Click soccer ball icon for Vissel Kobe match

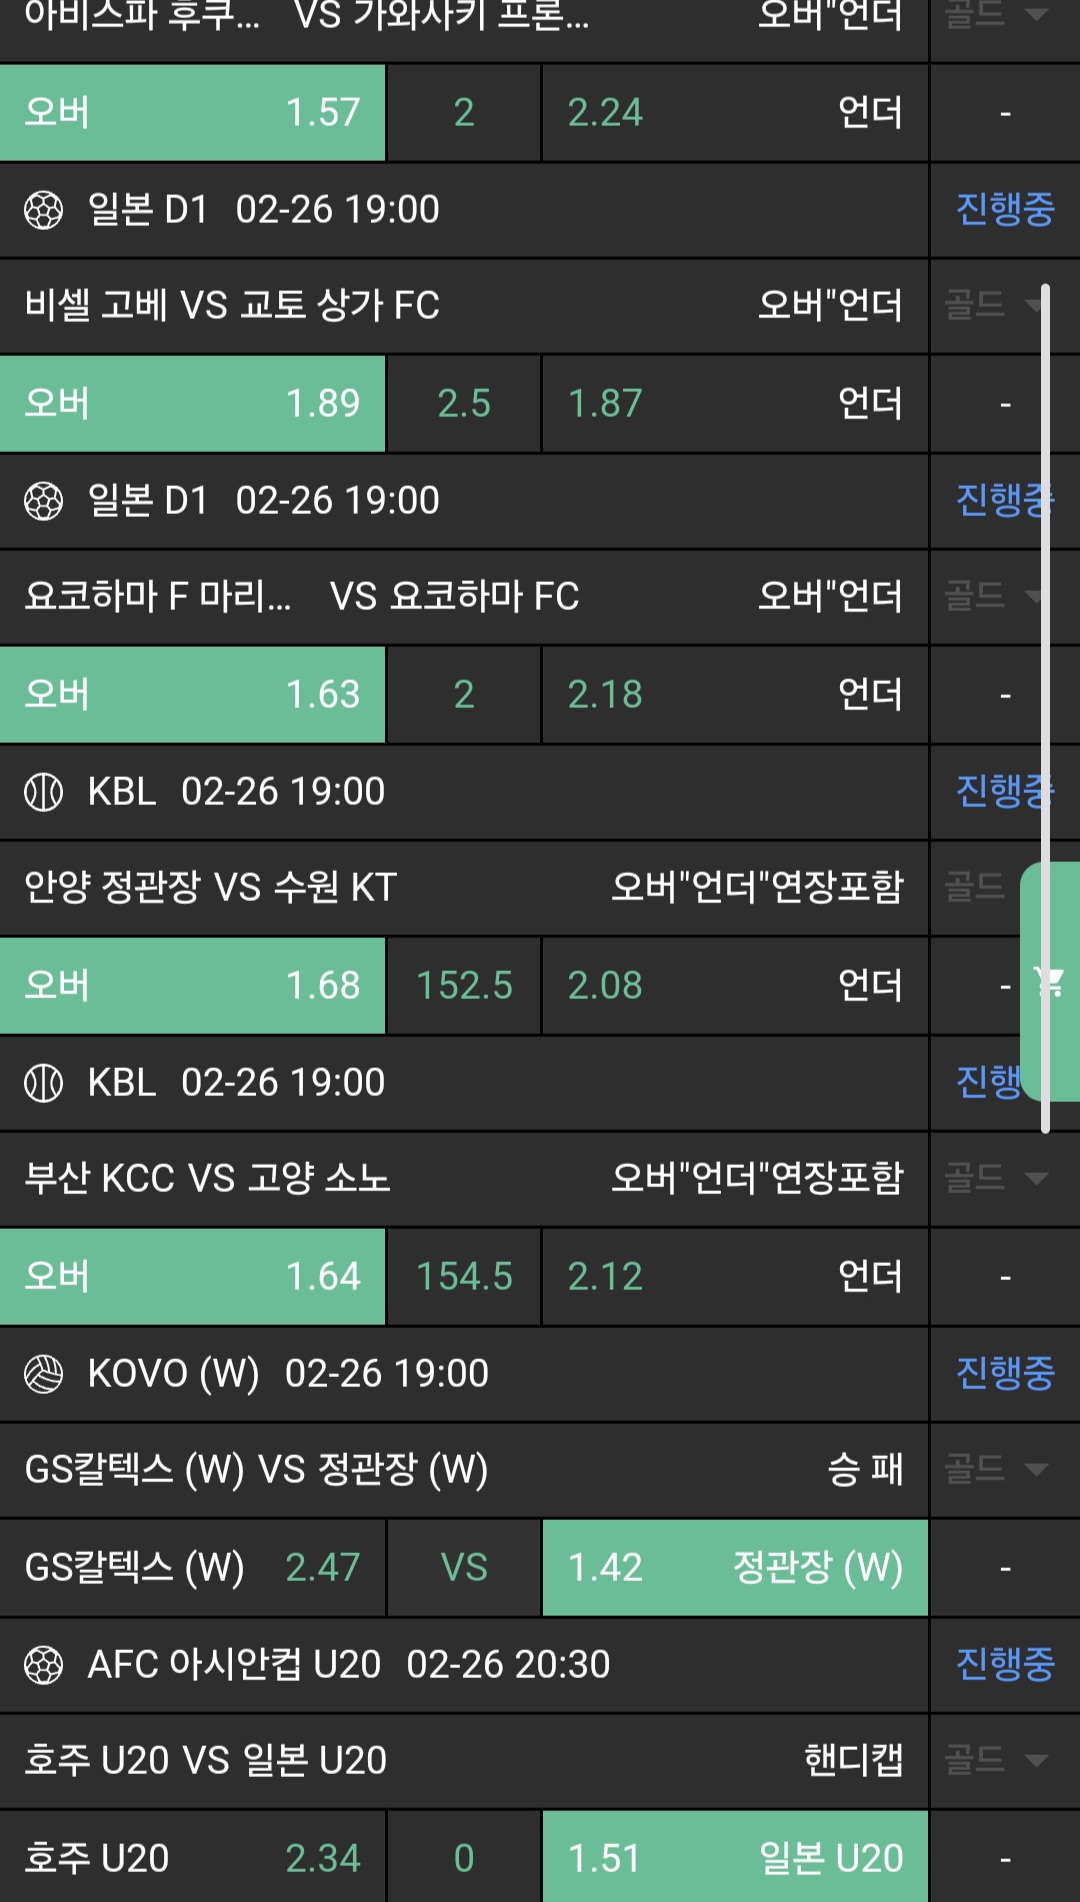tap(43, 210)
